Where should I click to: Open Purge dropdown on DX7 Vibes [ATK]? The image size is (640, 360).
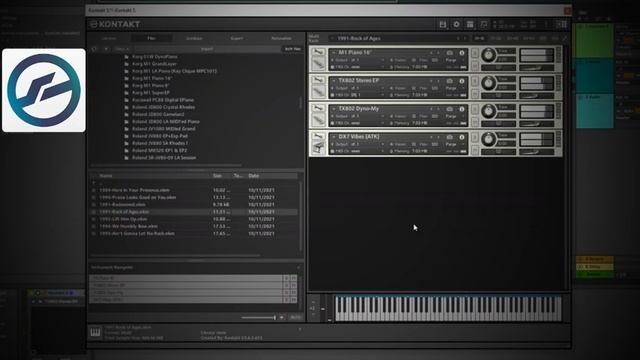tap(455, 144)
